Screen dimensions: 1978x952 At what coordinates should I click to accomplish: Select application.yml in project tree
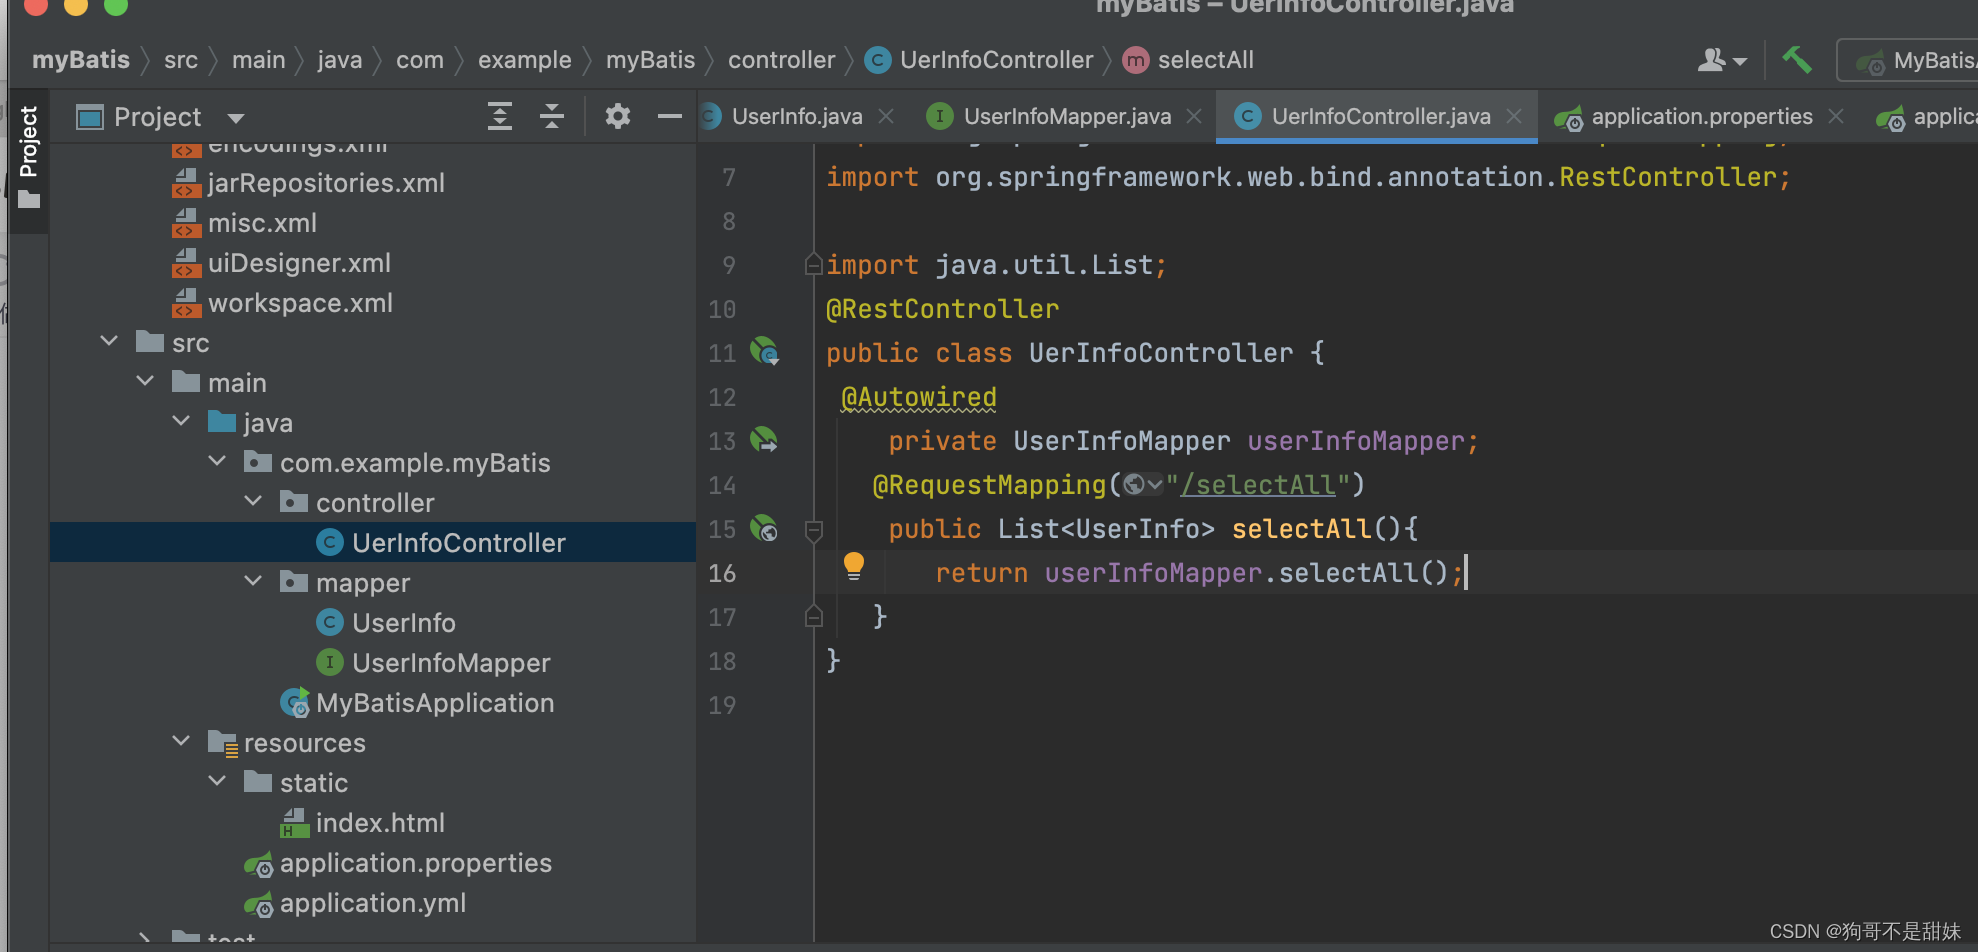(372, 903)
